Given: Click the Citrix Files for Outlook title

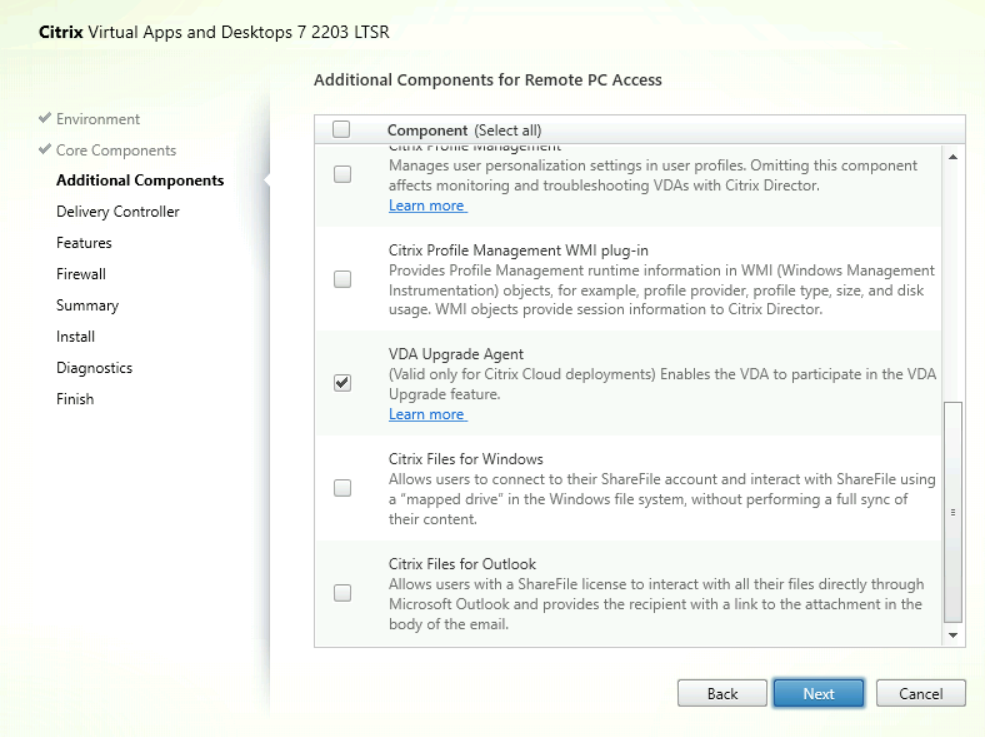Looking at the screenshot, I should coord(462,564).
